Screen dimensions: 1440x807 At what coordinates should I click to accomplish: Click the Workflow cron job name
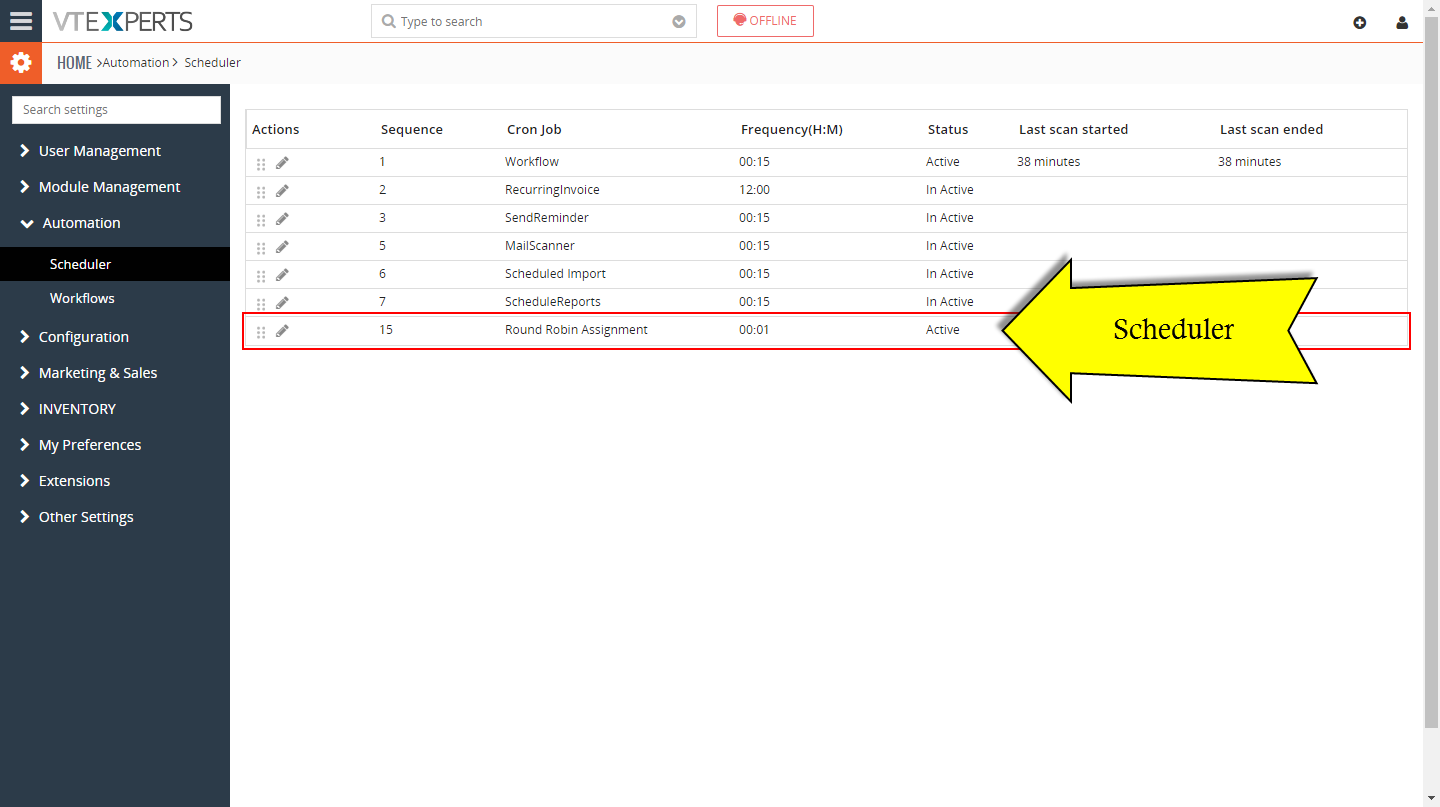532,161
